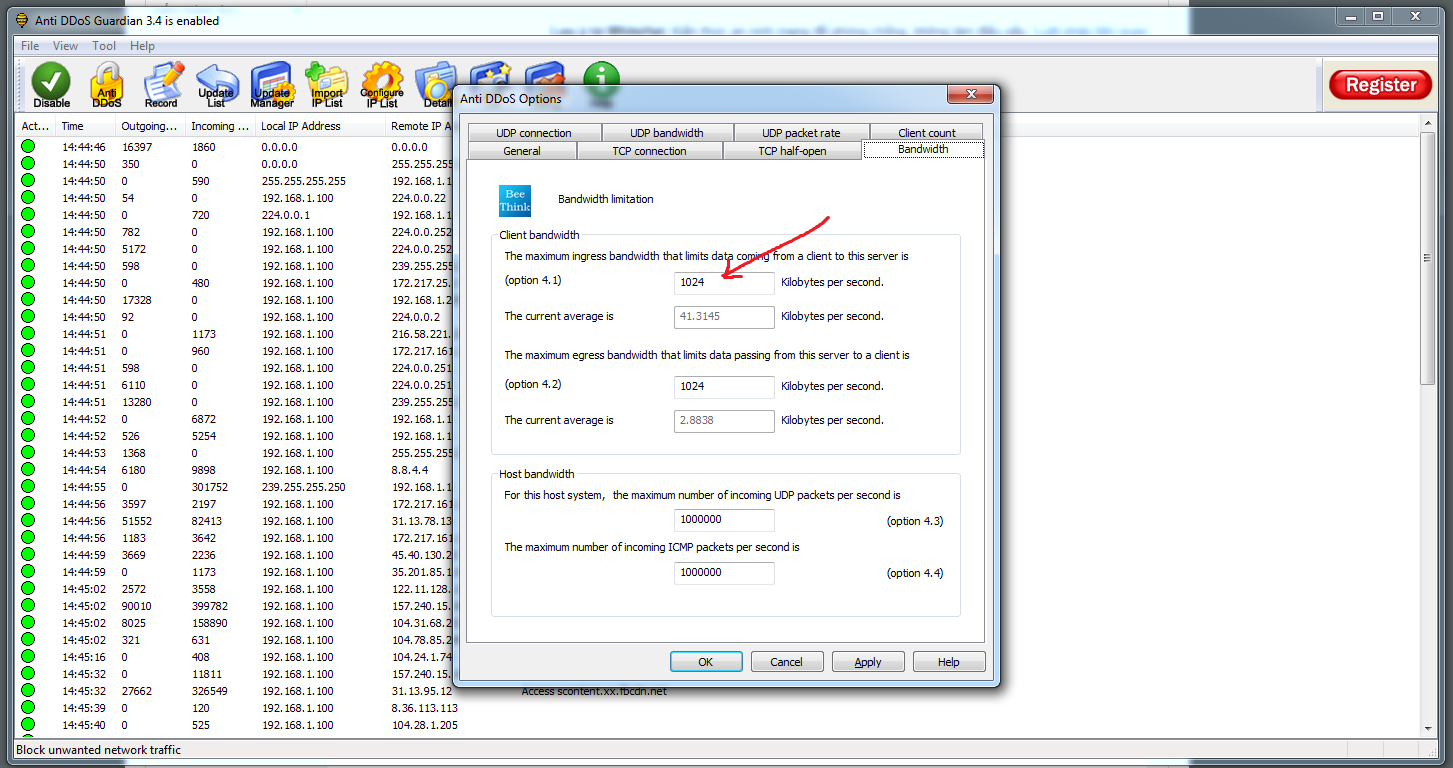Click the BeeThink logo in options dialog
This screenshot has height=768, width=1453.
coord(515,200)
